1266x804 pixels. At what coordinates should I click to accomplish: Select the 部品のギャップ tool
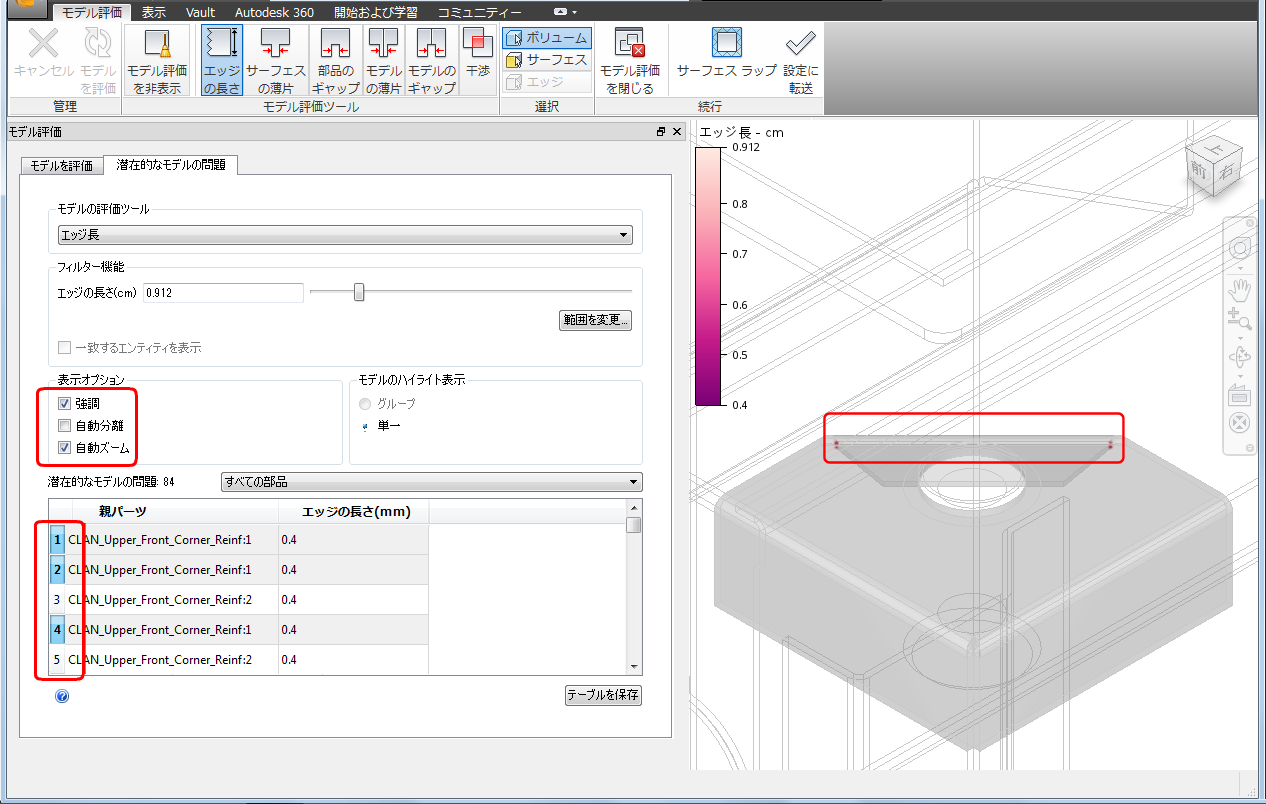coord(335,59)
